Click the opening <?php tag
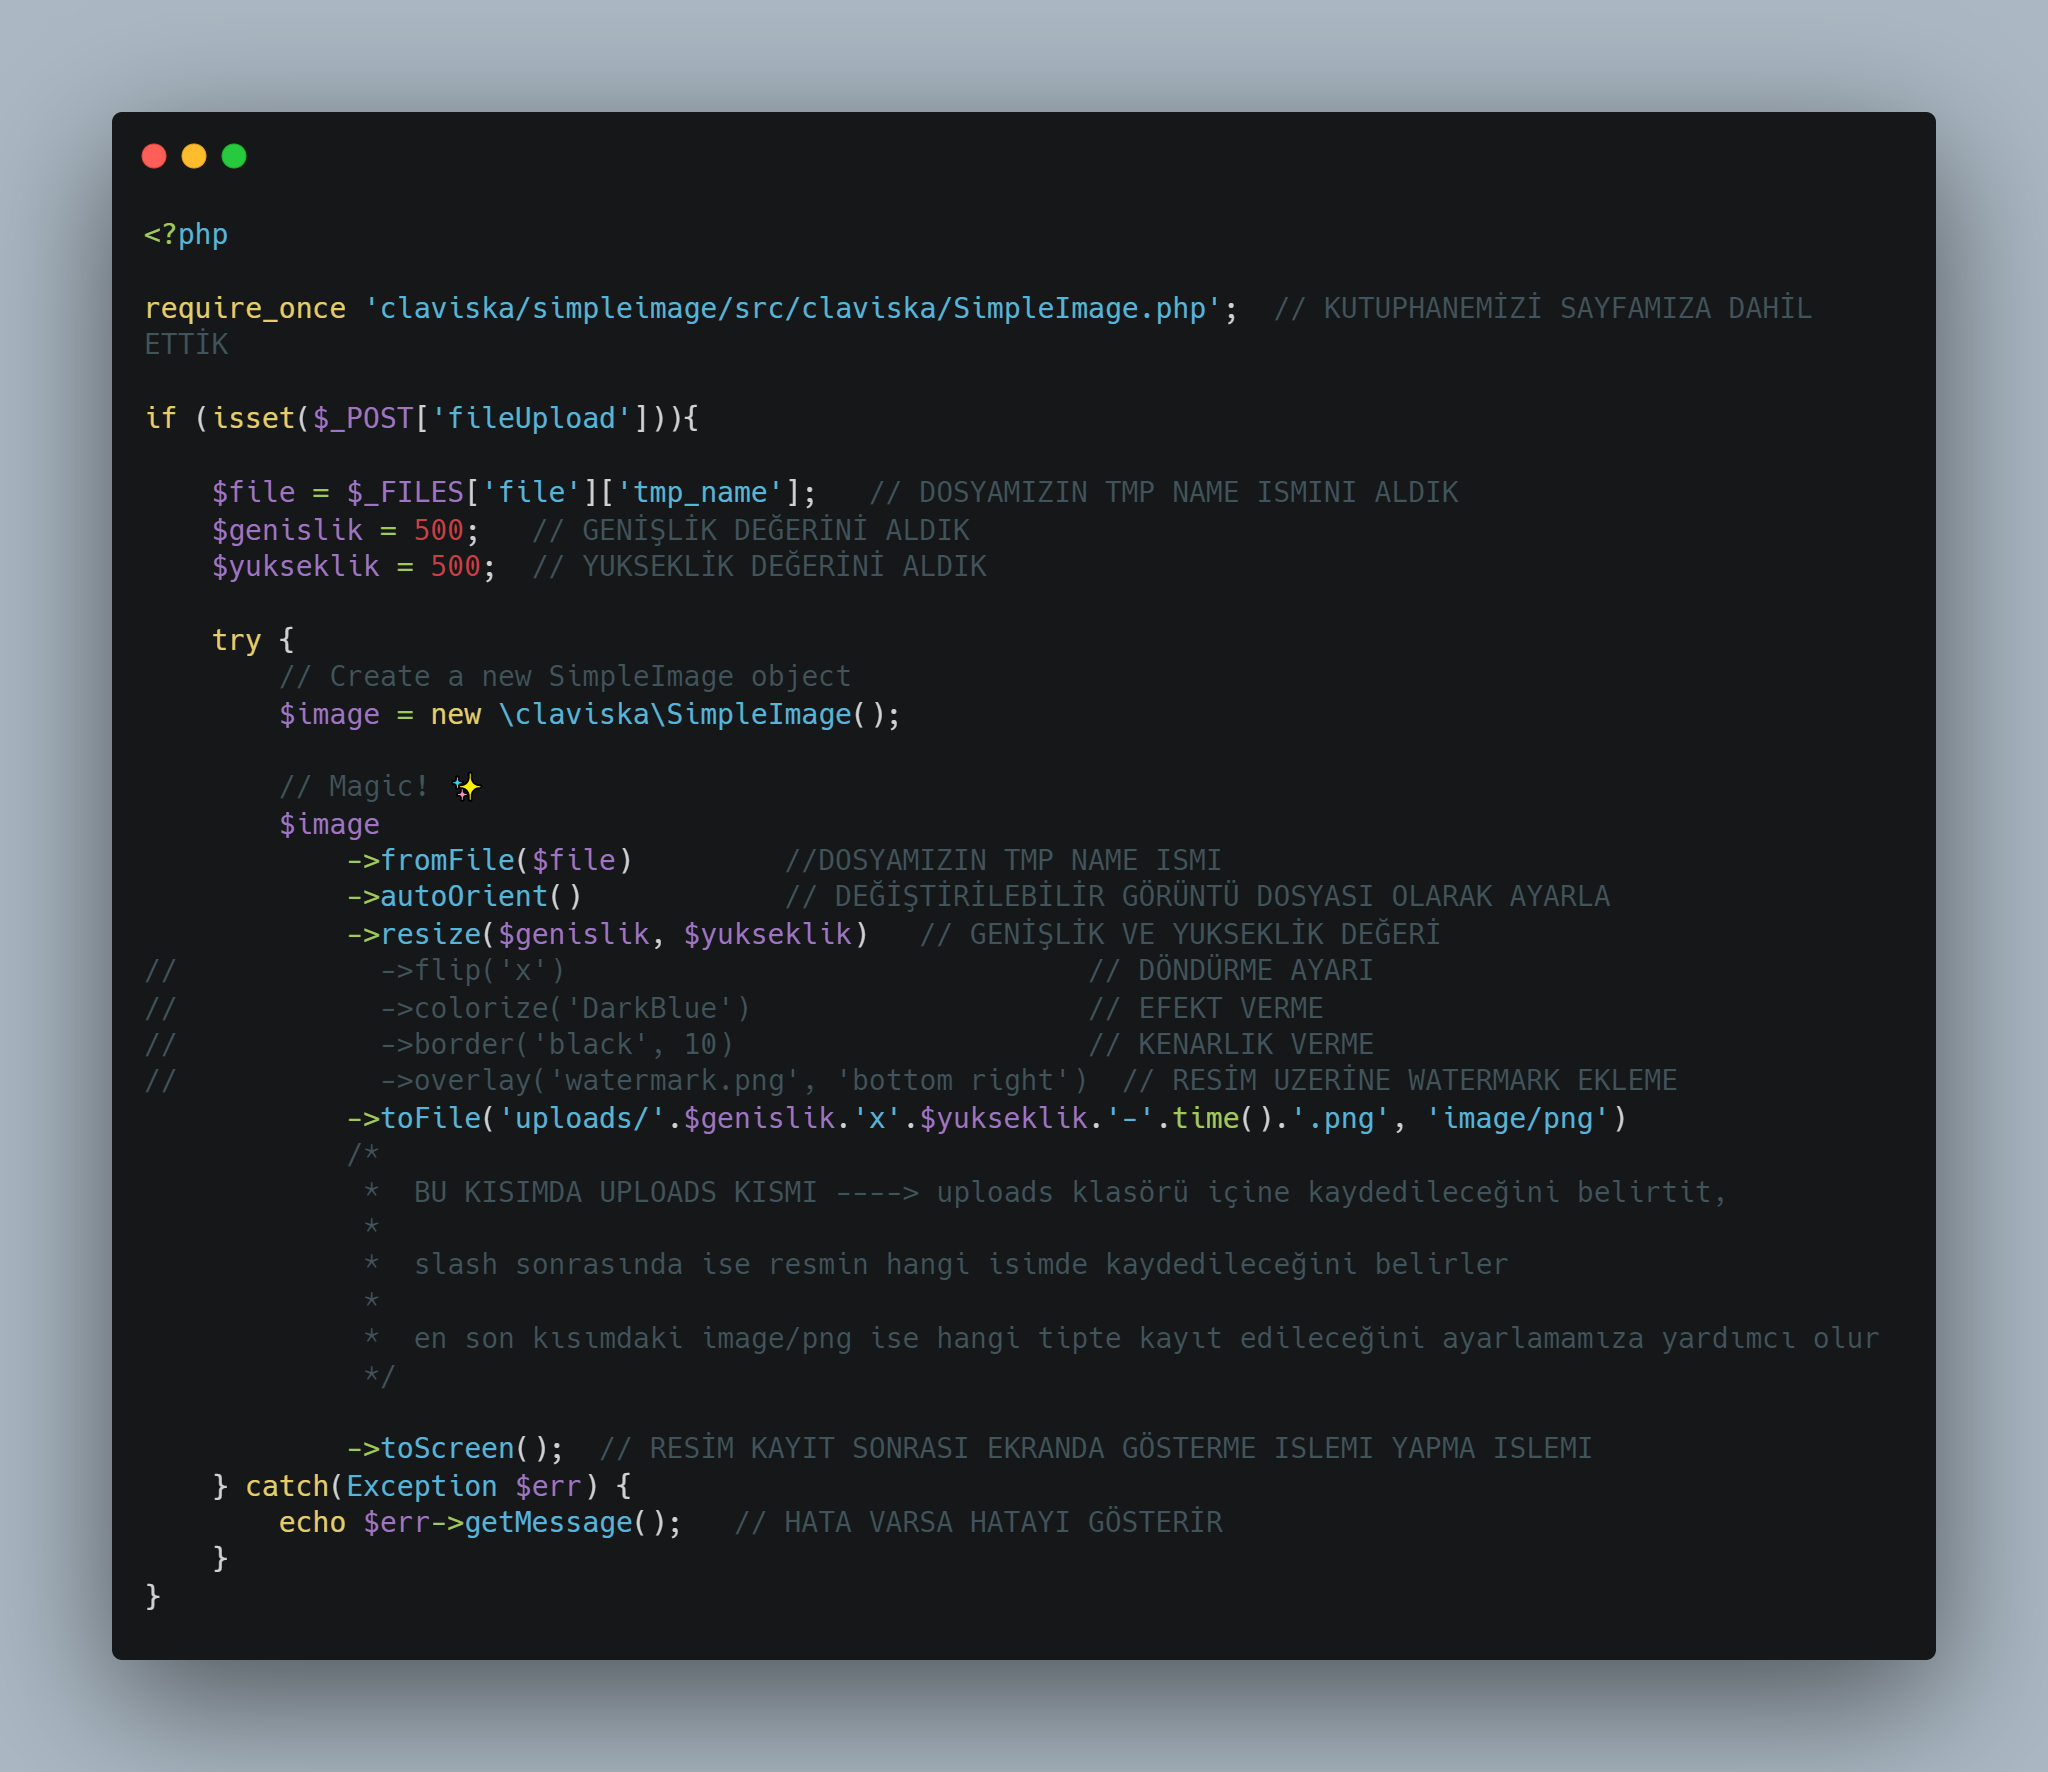This screenshot has height=1772, width=2048. (x=186, y=234)
